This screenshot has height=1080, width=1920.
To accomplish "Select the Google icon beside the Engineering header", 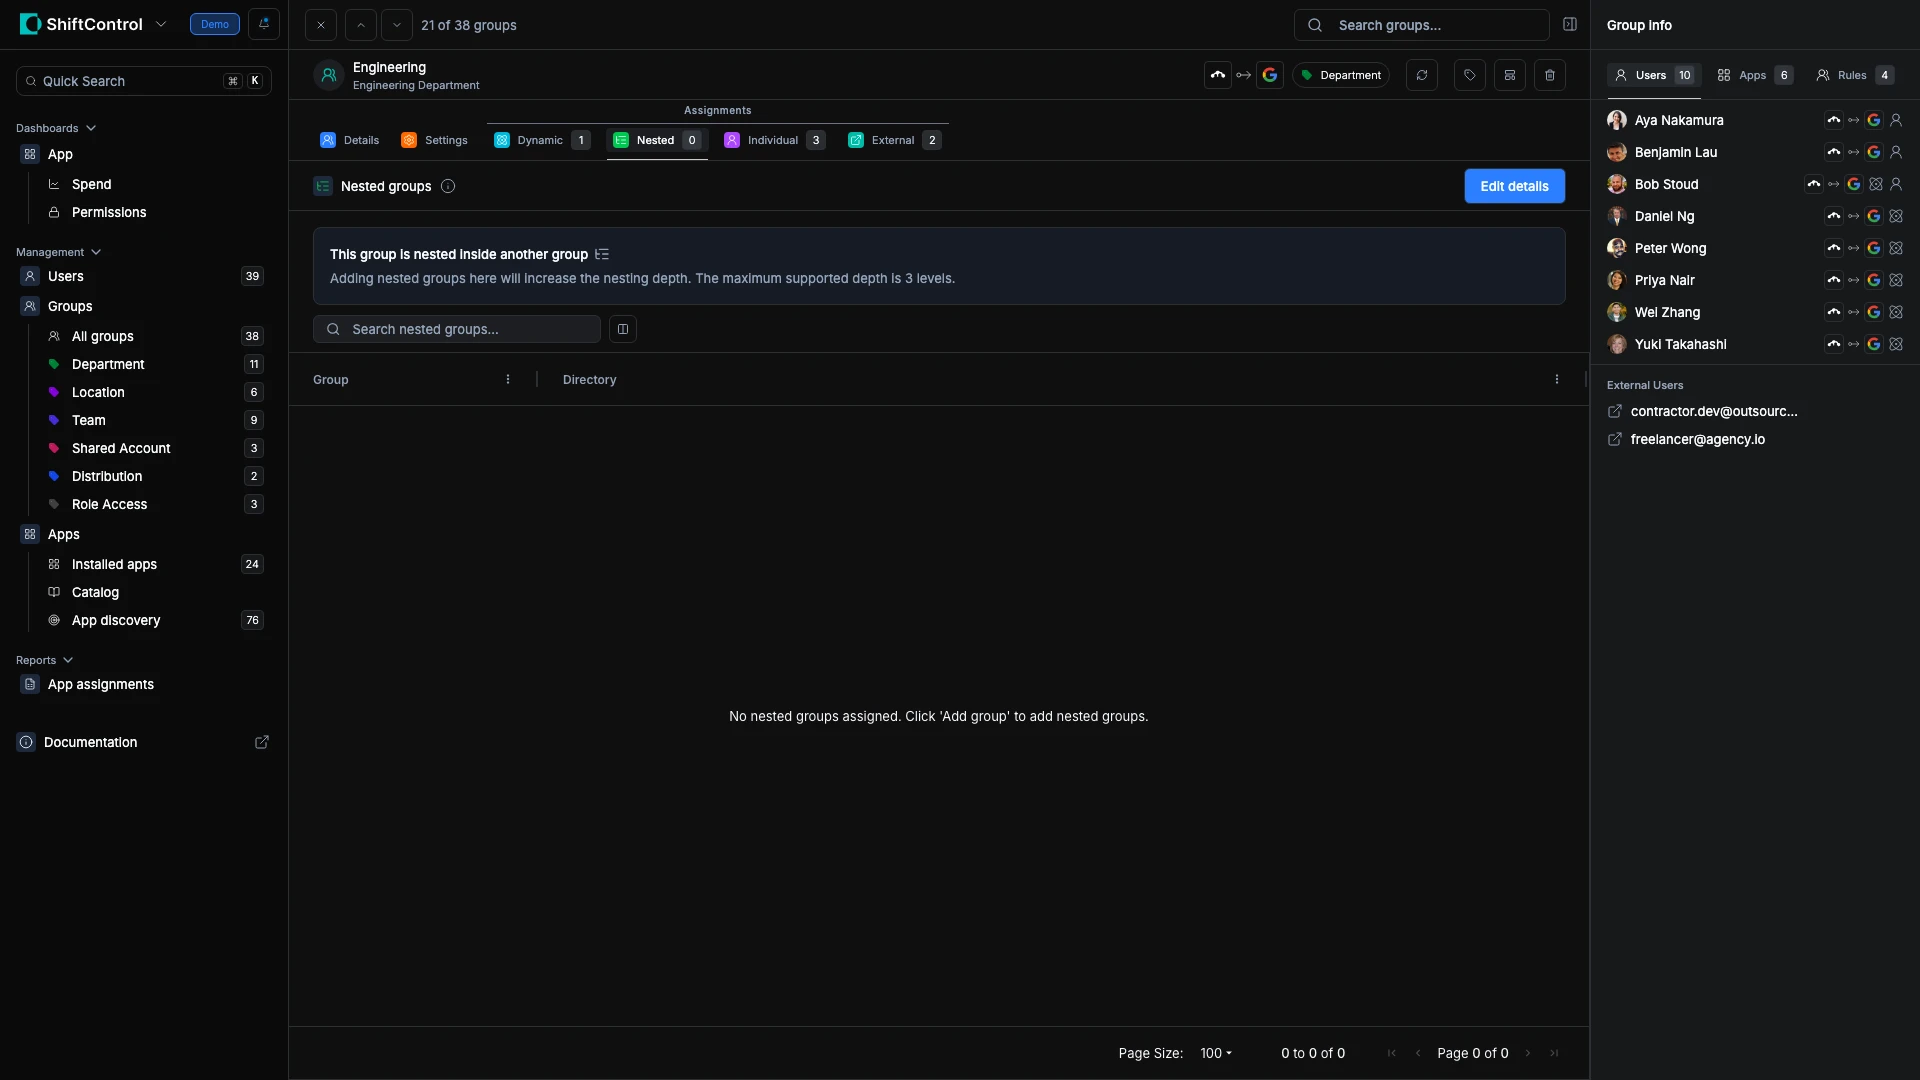I will click(x=1270, y=74).
